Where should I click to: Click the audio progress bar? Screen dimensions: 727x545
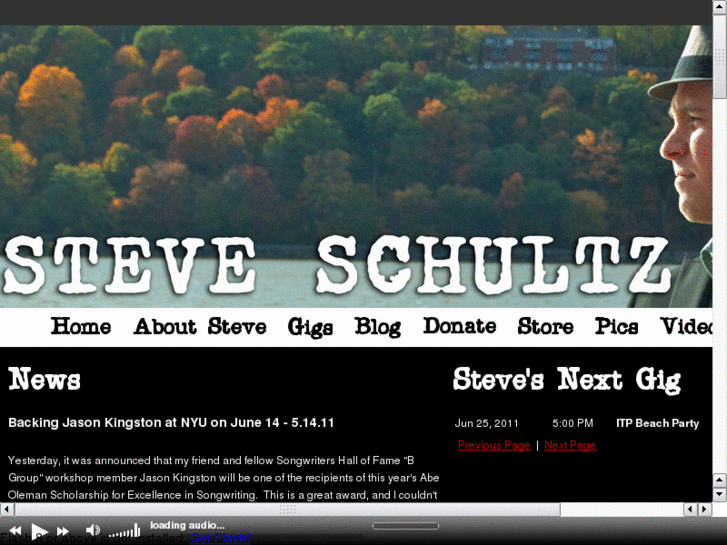click(405, 526)
